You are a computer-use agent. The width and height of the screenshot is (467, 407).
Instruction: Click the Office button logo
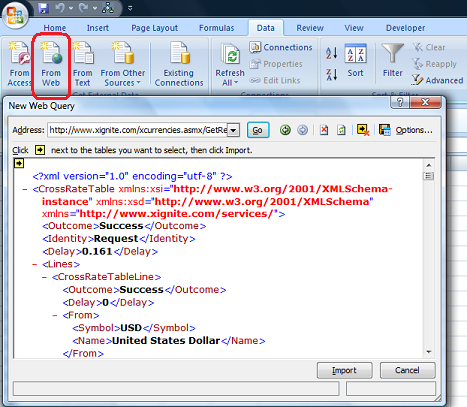tap(15, 15)
